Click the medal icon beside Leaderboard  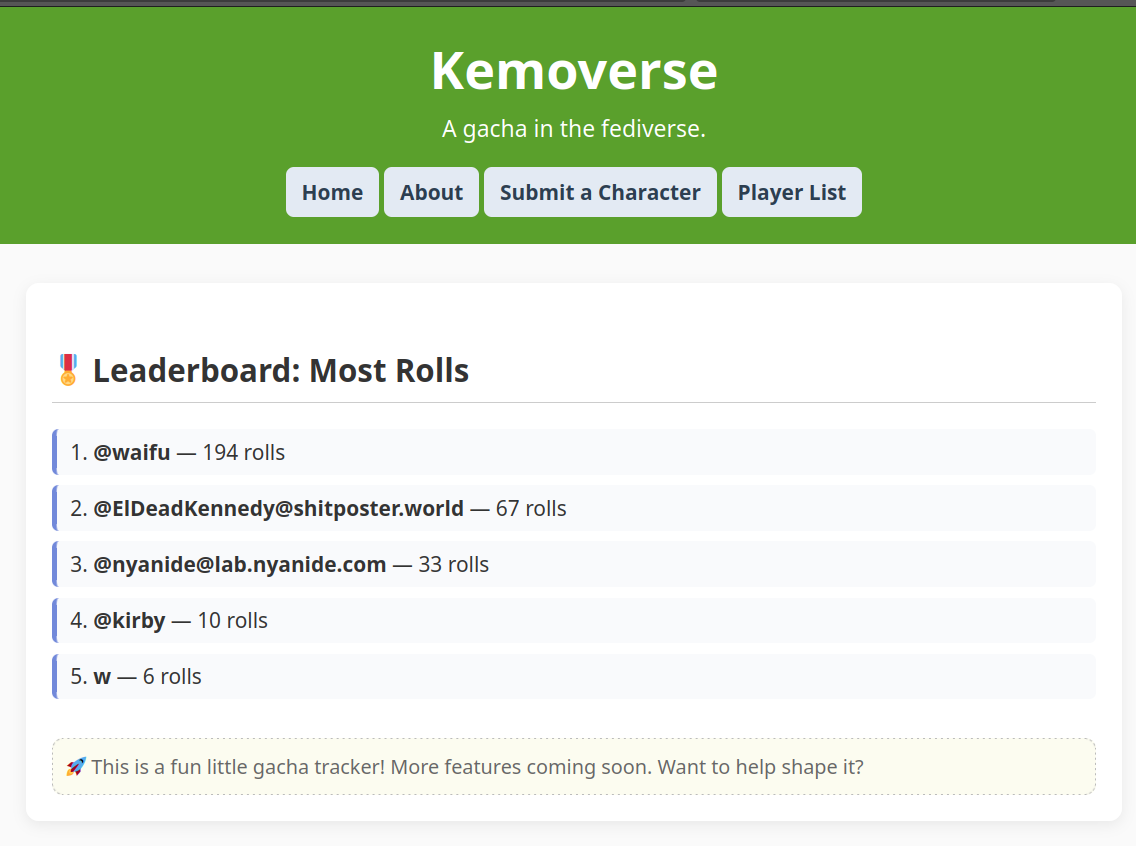click(68, 370)
